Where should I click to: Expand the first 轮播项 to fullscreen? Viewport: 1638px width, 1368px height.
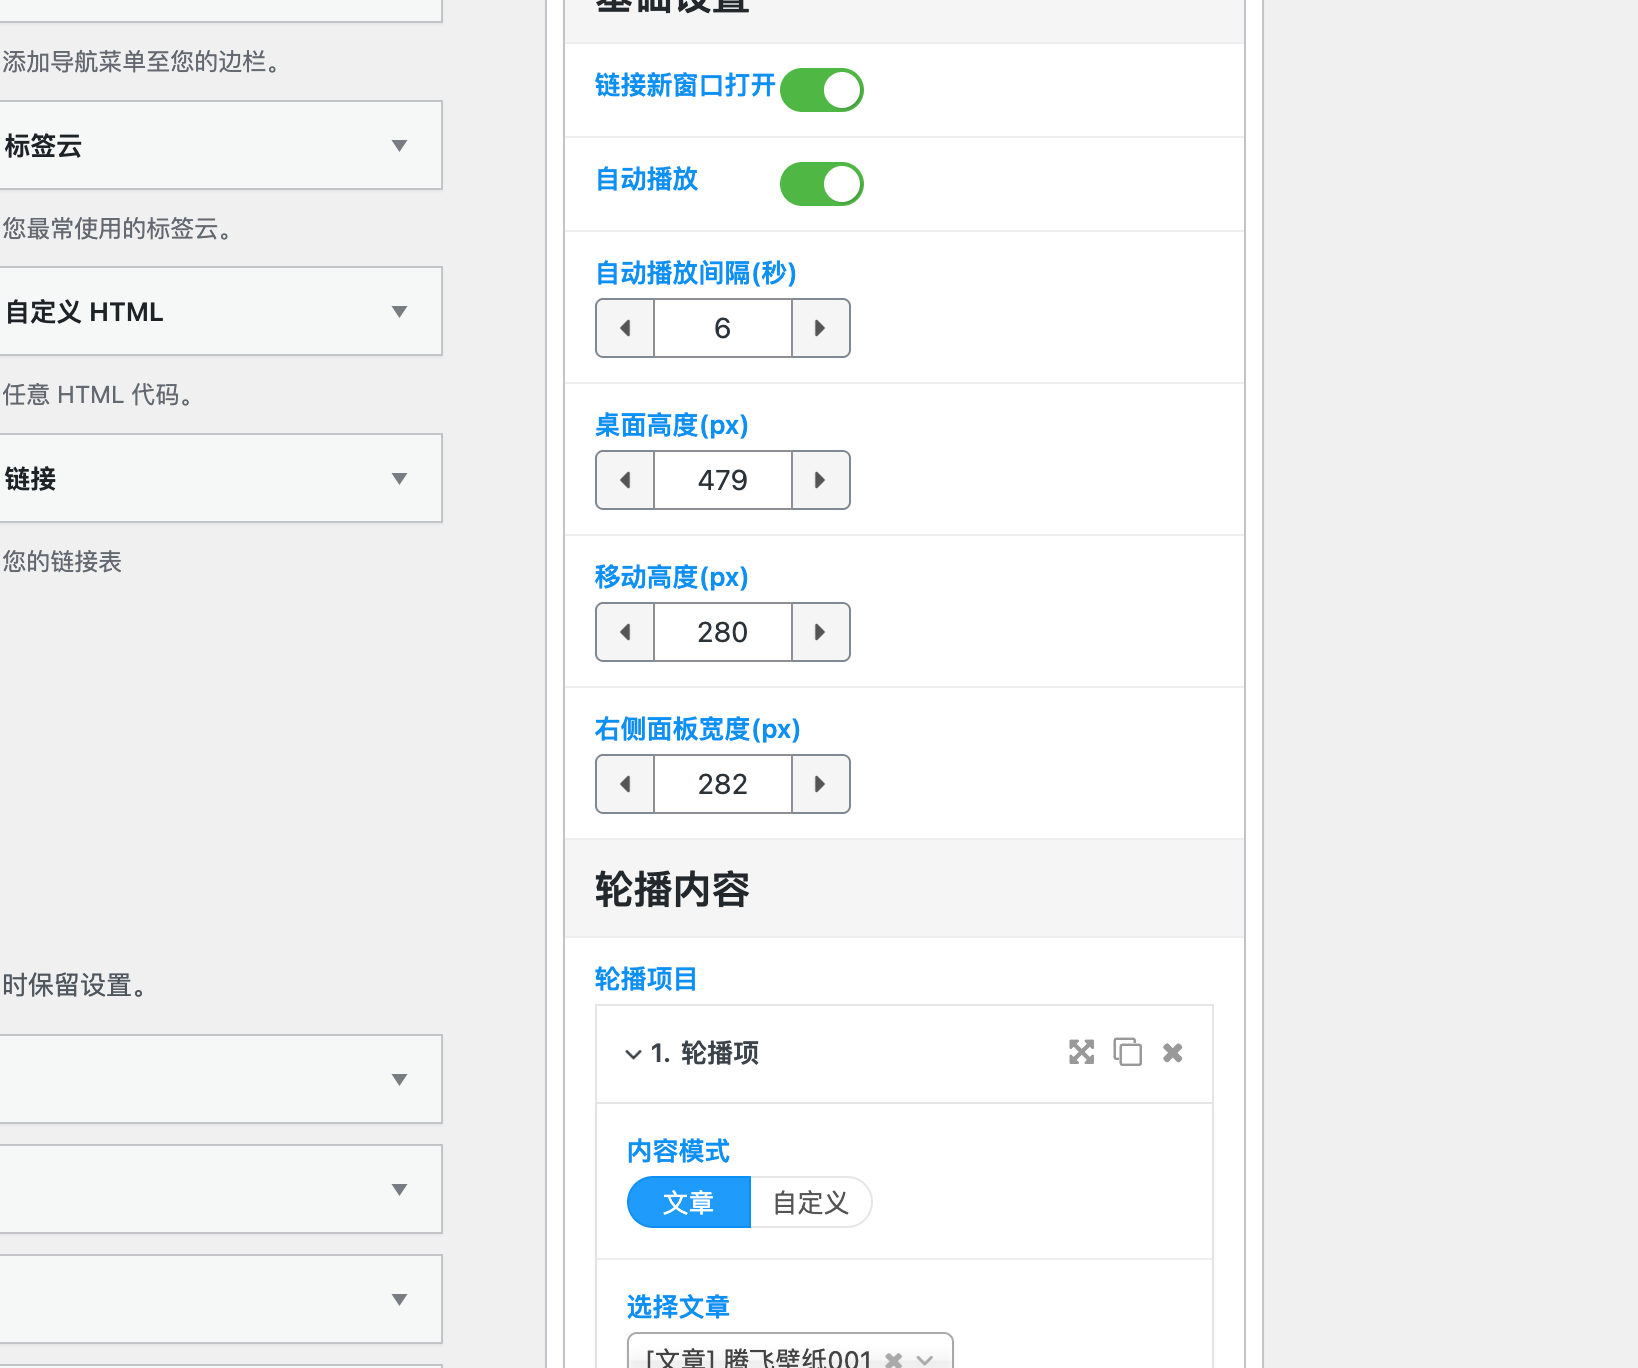[x=1081, y=1053]
